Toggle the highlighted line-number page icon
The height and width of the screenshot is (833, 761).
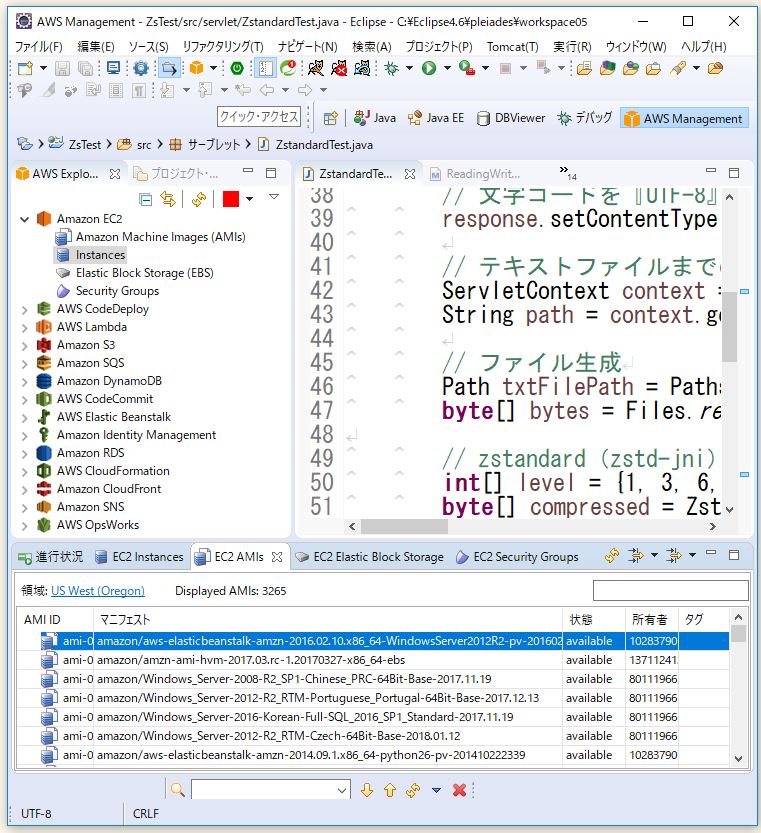tap(265, 68)
